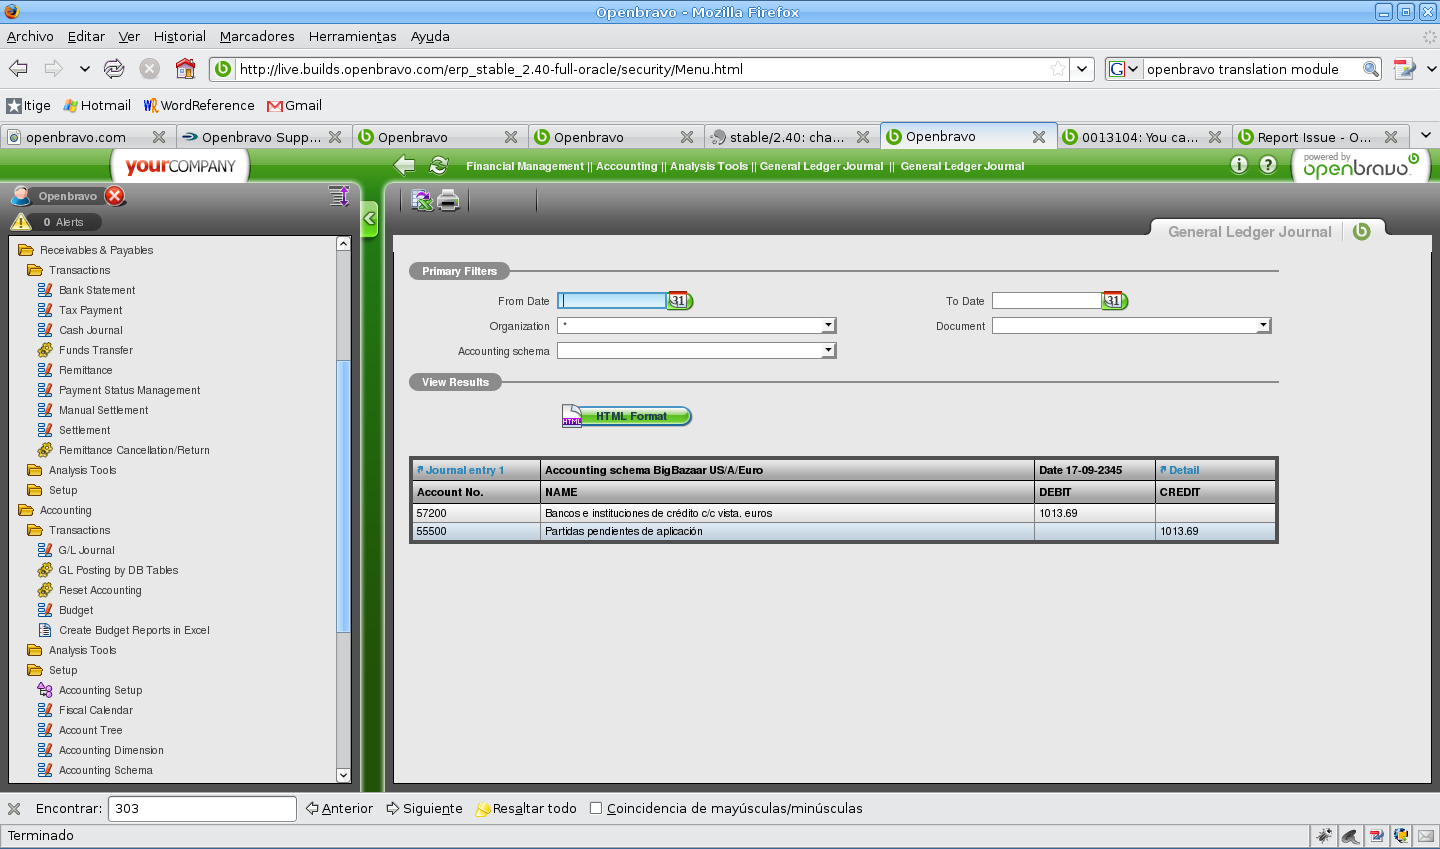
Task: Click the expand/collapse menu tree icon
Action: click(x=339, y=196)
